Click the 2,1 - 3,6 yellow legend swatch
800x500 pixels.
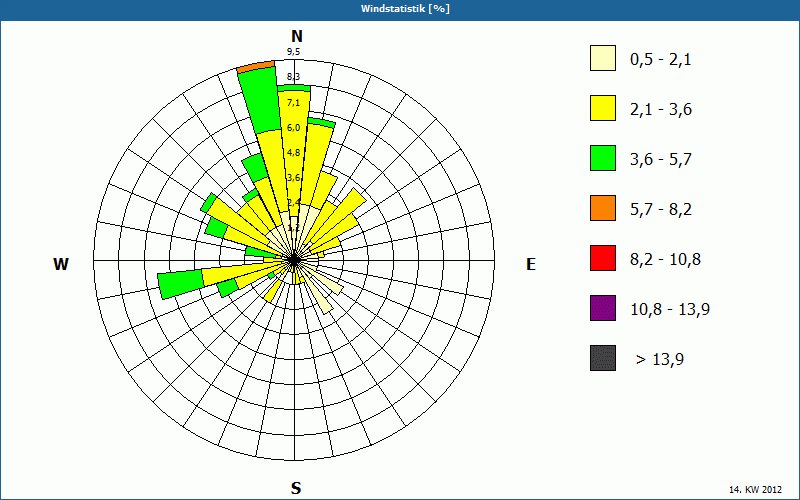603,108
